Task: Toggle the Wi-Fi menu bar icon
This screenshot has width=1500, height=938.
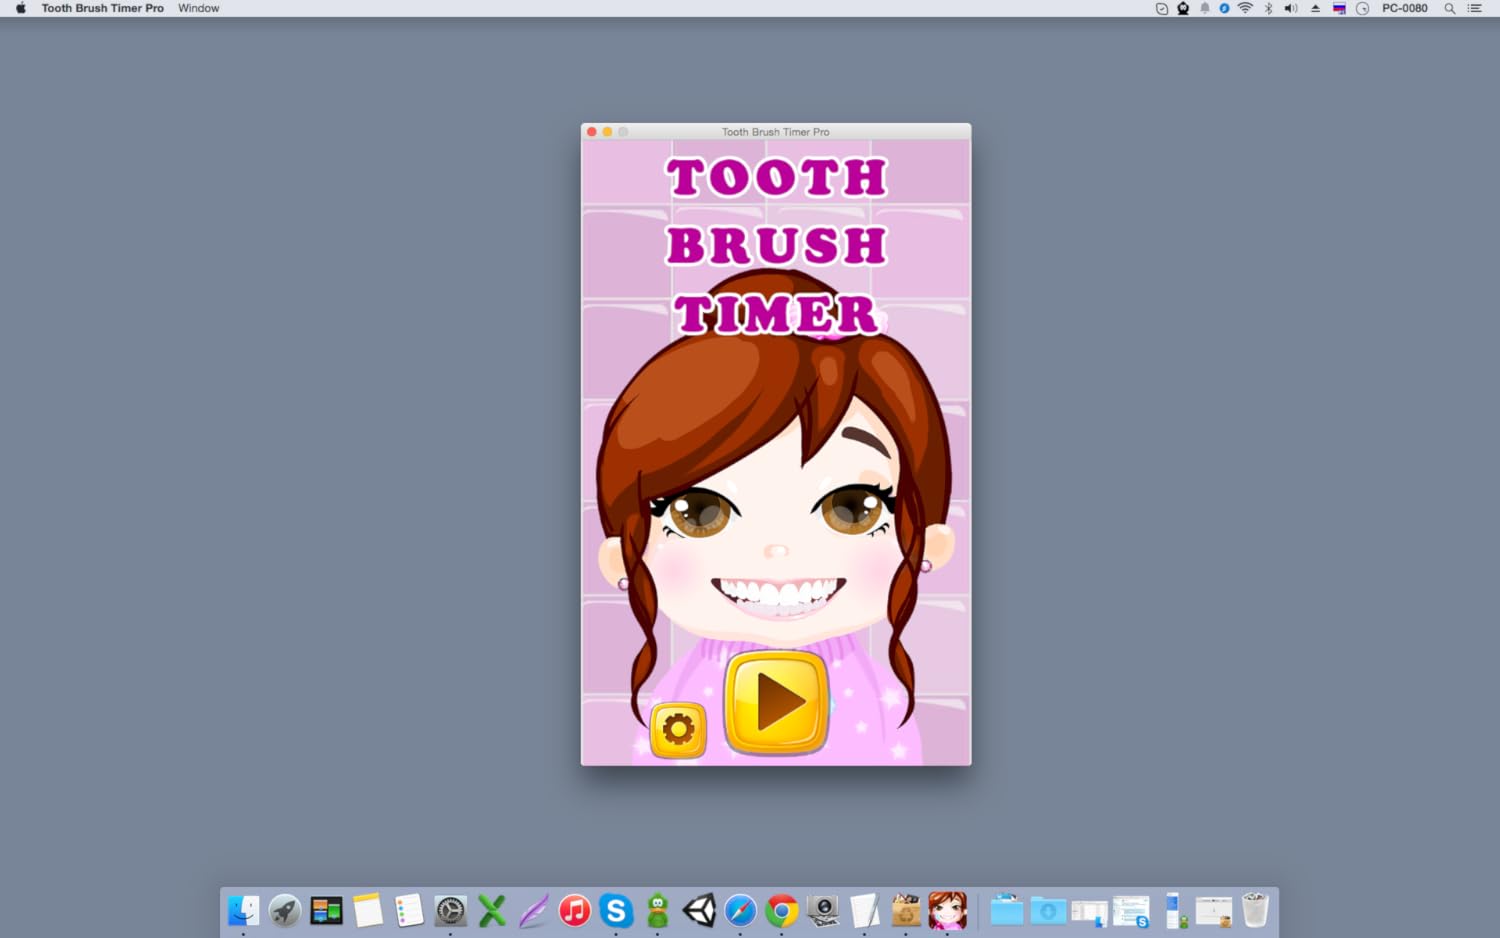Action: pyautogui.click(x=1245, y=8)
